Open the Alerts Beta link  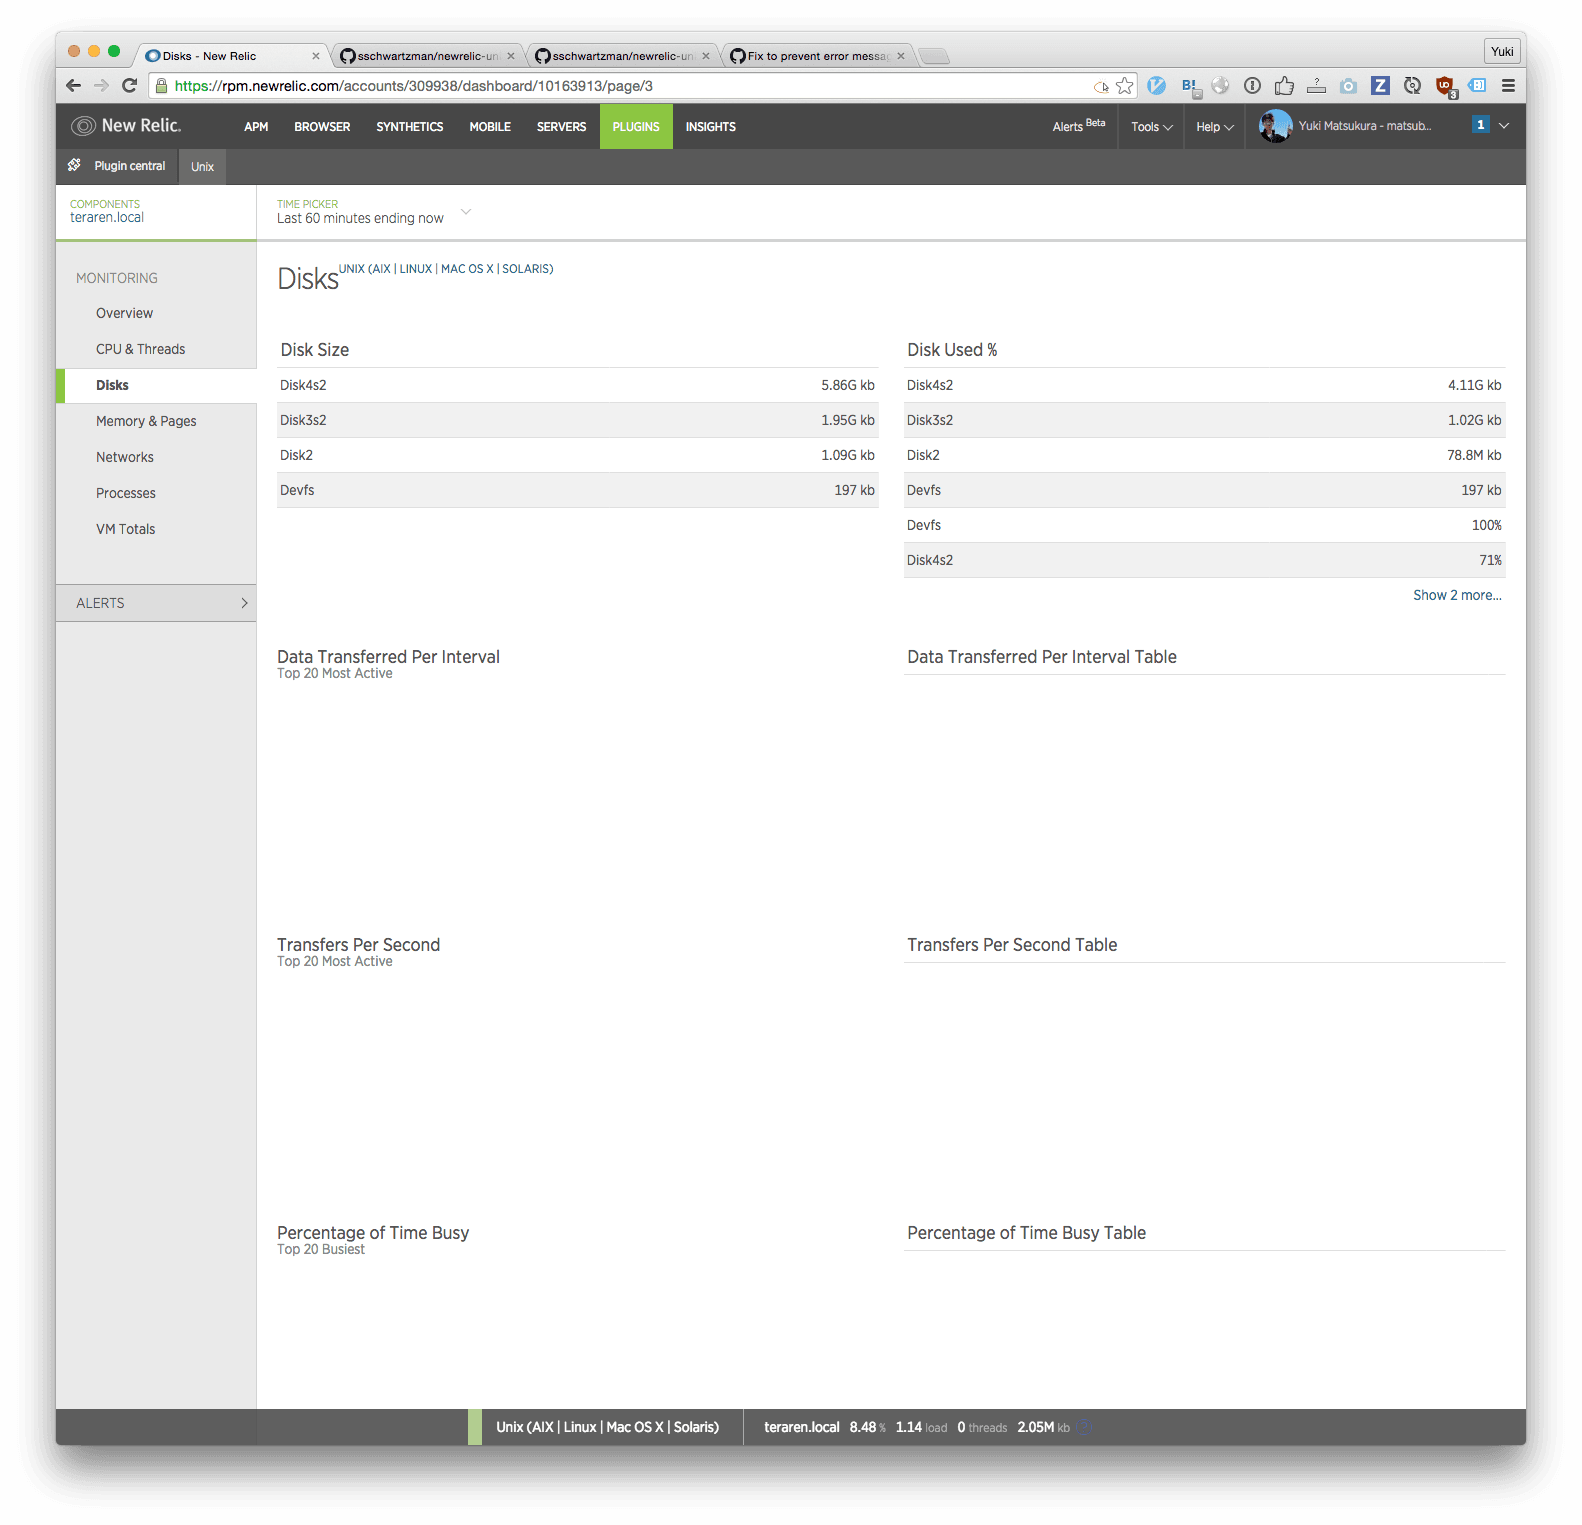coord(1078,126)
